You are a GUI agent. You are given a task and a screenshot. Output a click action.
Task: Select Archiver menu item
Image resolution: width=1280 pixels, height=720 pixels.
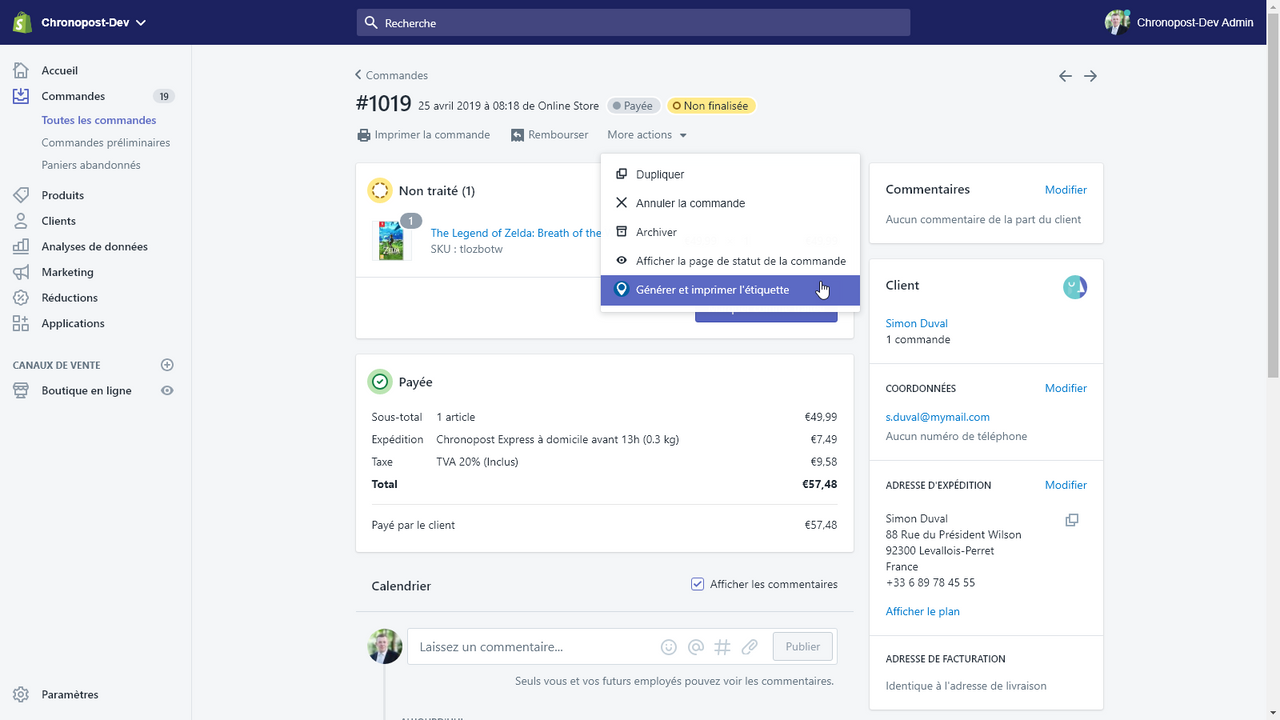coord(730,232)
